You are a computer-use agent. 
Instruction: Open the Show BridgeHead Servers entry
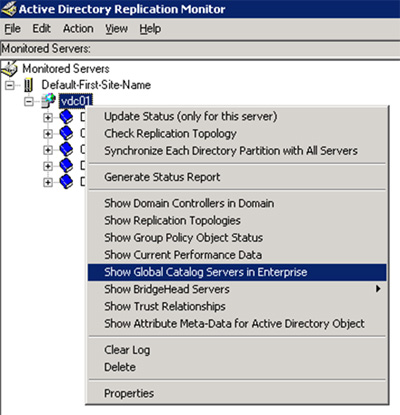[x=237, y=289]
